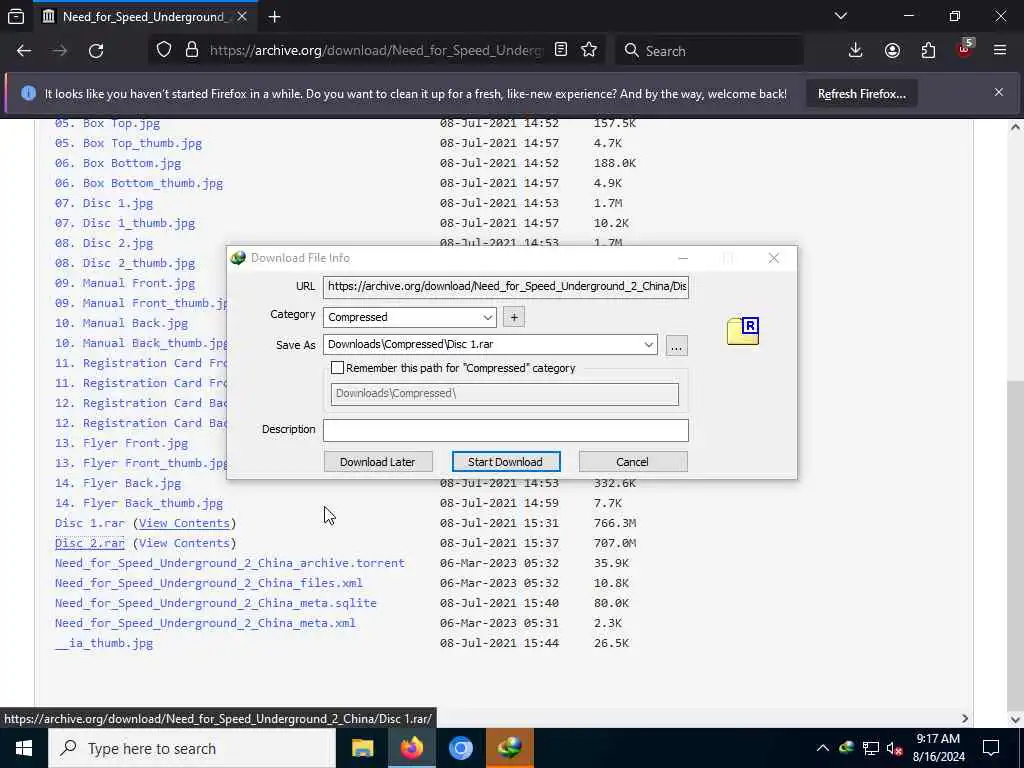Viewport: 1024px width, 768px height.
Task: Click the Firefox address bar URL
Action: pyautogui.click(x=376, y=51)
